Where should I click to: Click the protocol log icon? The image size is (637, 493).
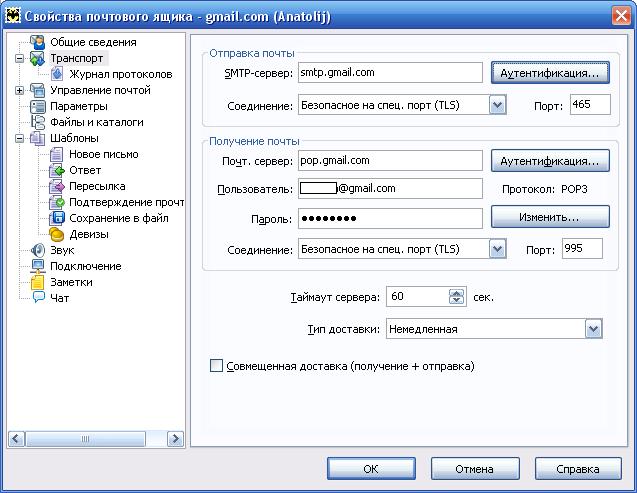(57, 74)
